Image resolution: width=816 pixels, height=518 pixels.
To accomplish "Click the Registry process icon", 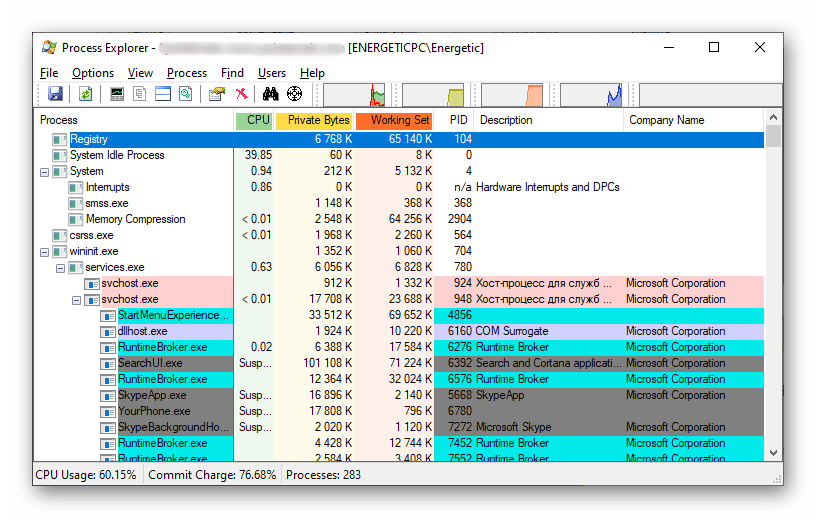I will pyautogui.click(x=60, y=140).
